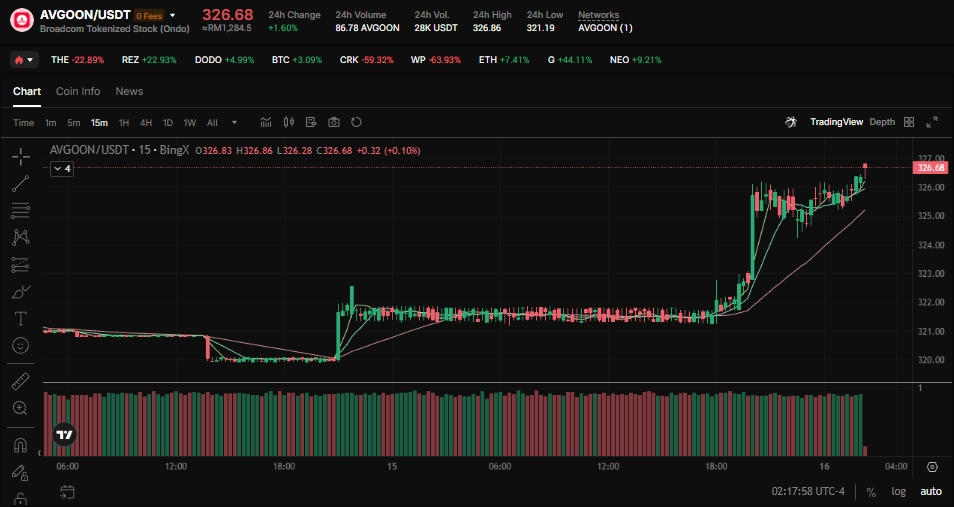Open the indicators chart icon
954x507 pixels.
pos(266,122)
